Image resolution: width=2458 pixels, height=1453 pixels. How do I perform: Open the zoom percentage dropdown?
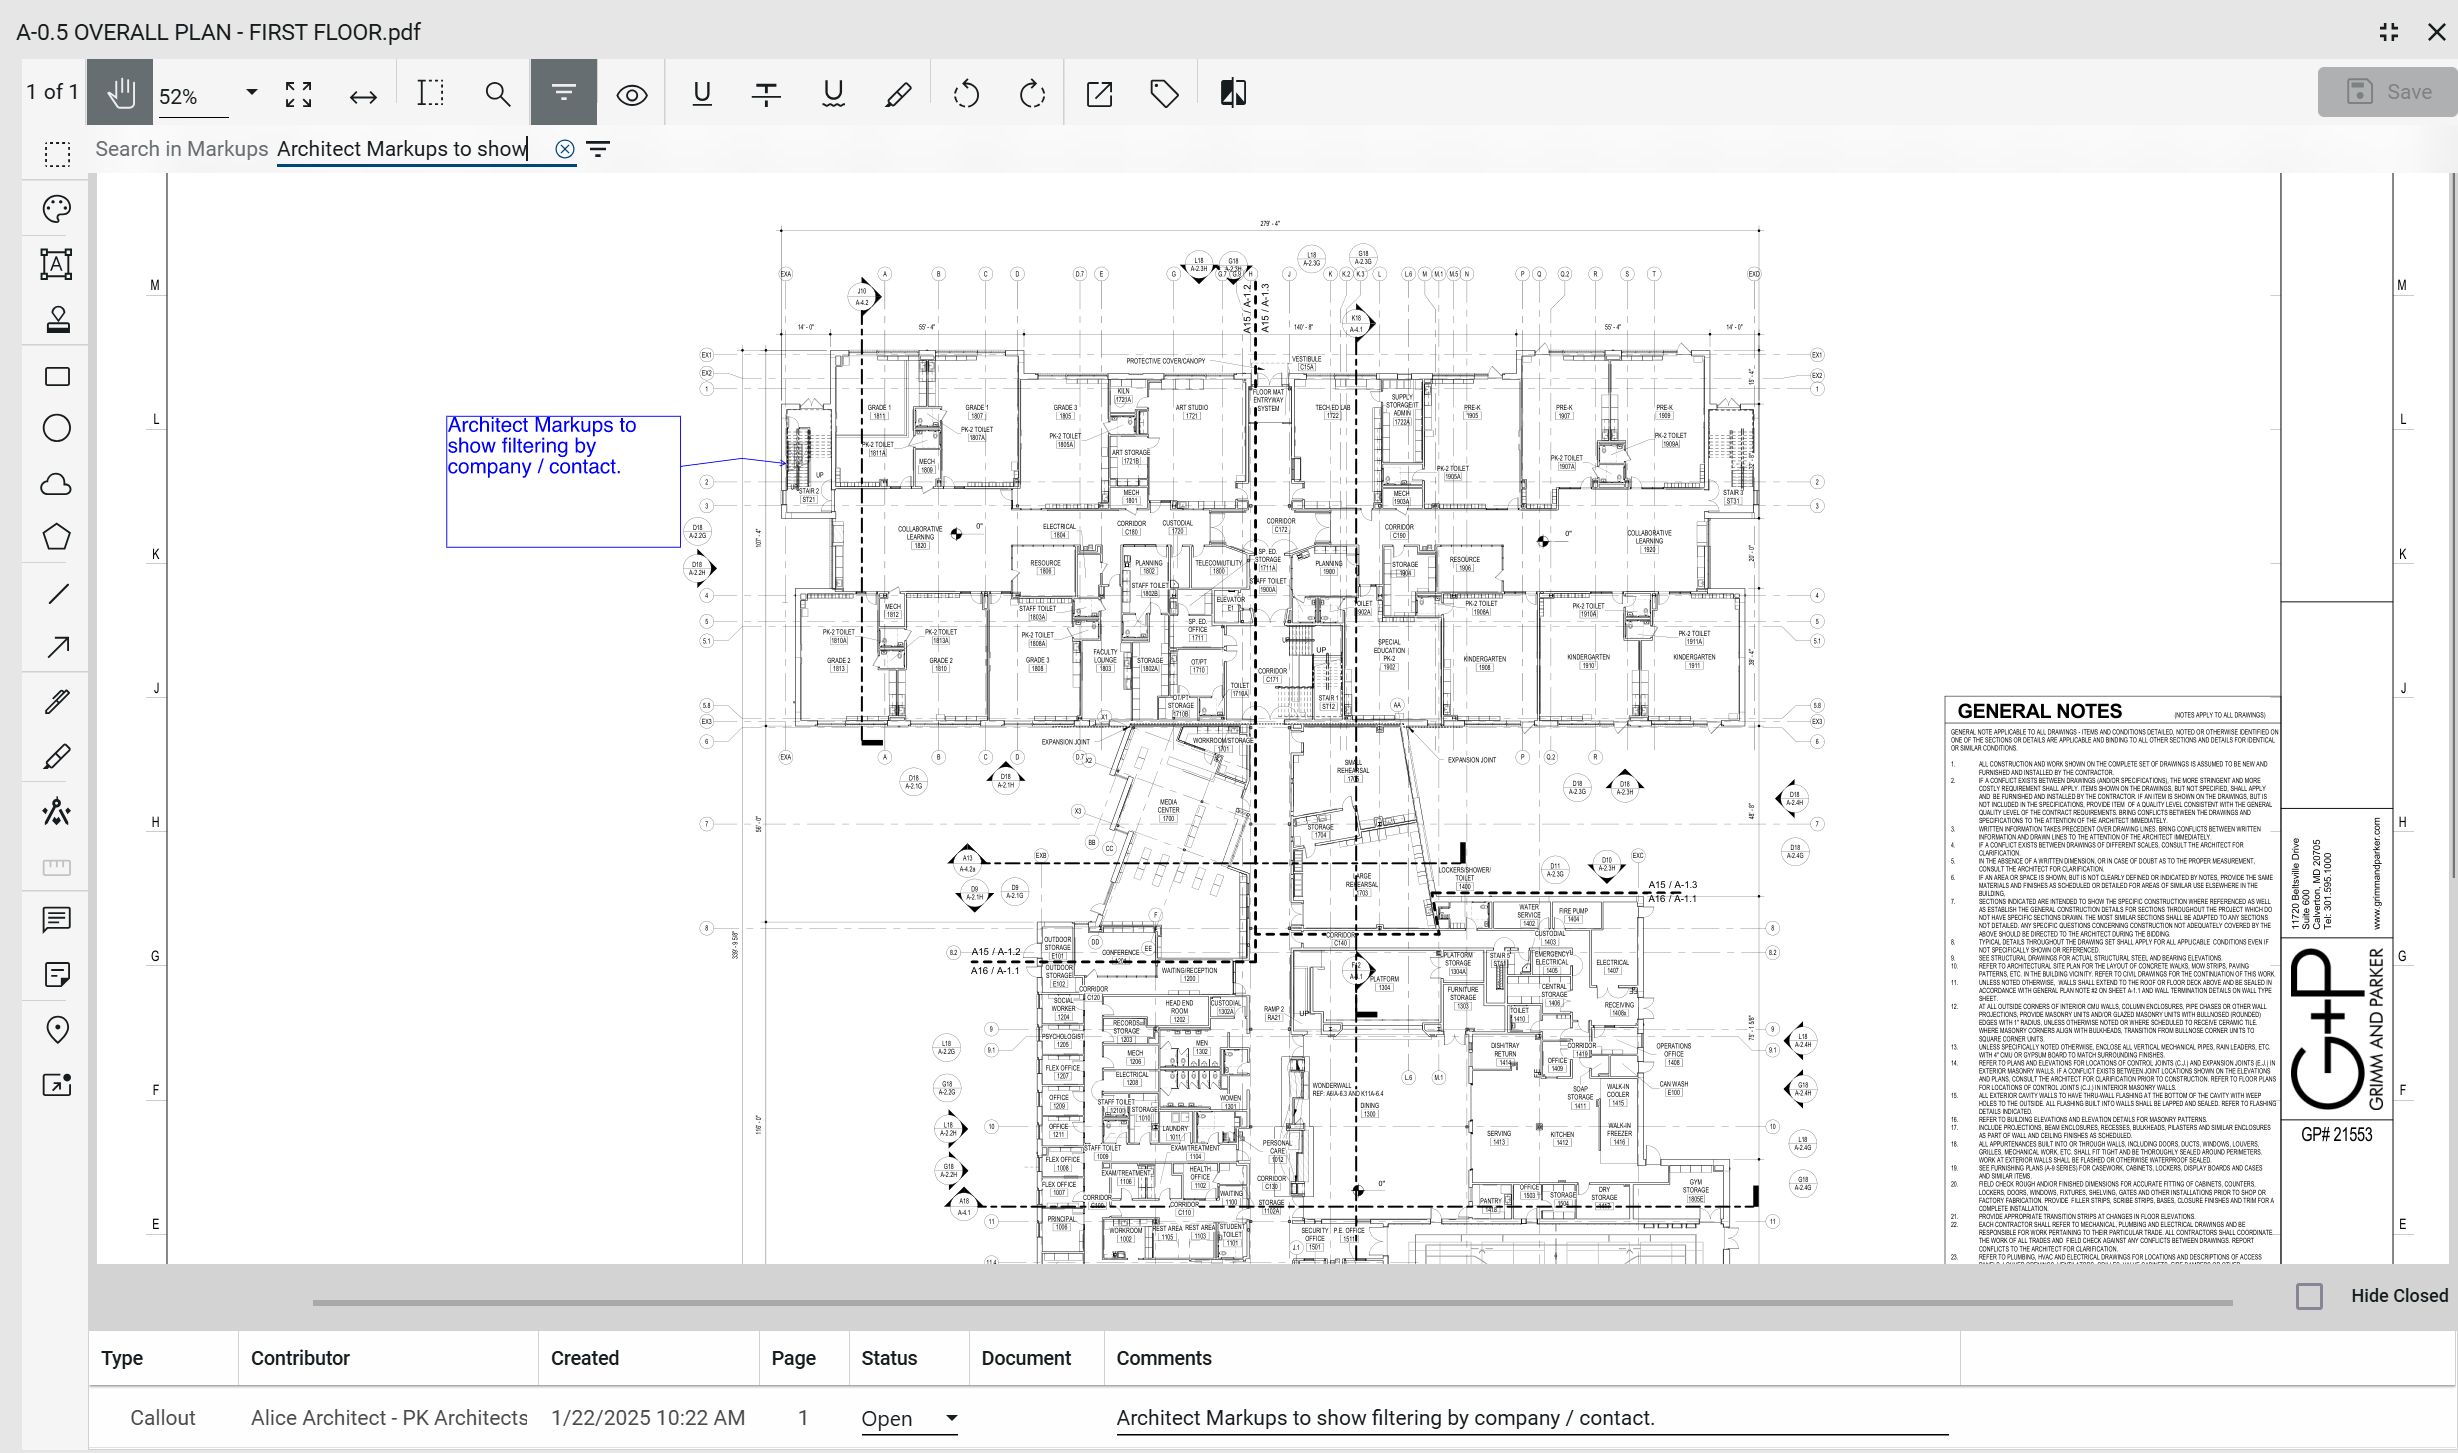251,93
